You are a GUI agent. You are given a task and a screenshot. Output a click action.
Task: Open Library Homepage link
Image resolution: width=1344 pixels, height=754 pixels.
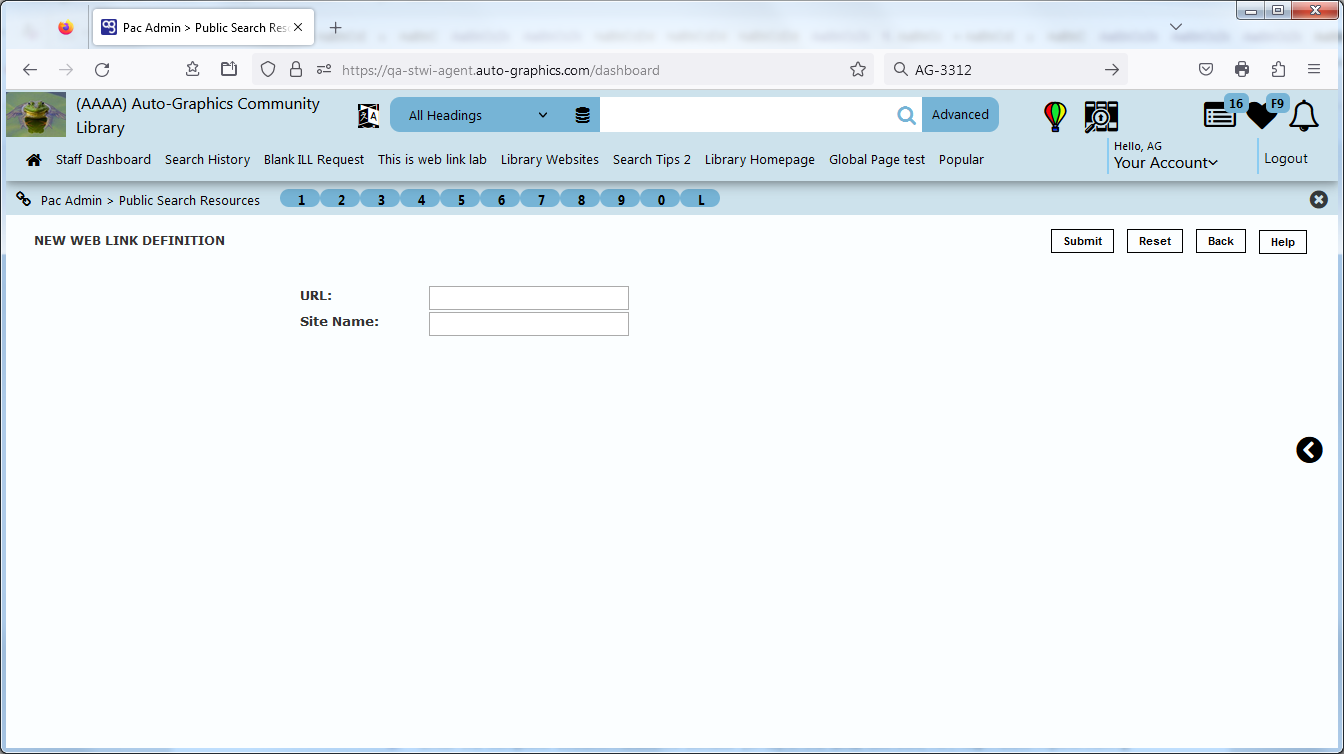coord(760,160)
